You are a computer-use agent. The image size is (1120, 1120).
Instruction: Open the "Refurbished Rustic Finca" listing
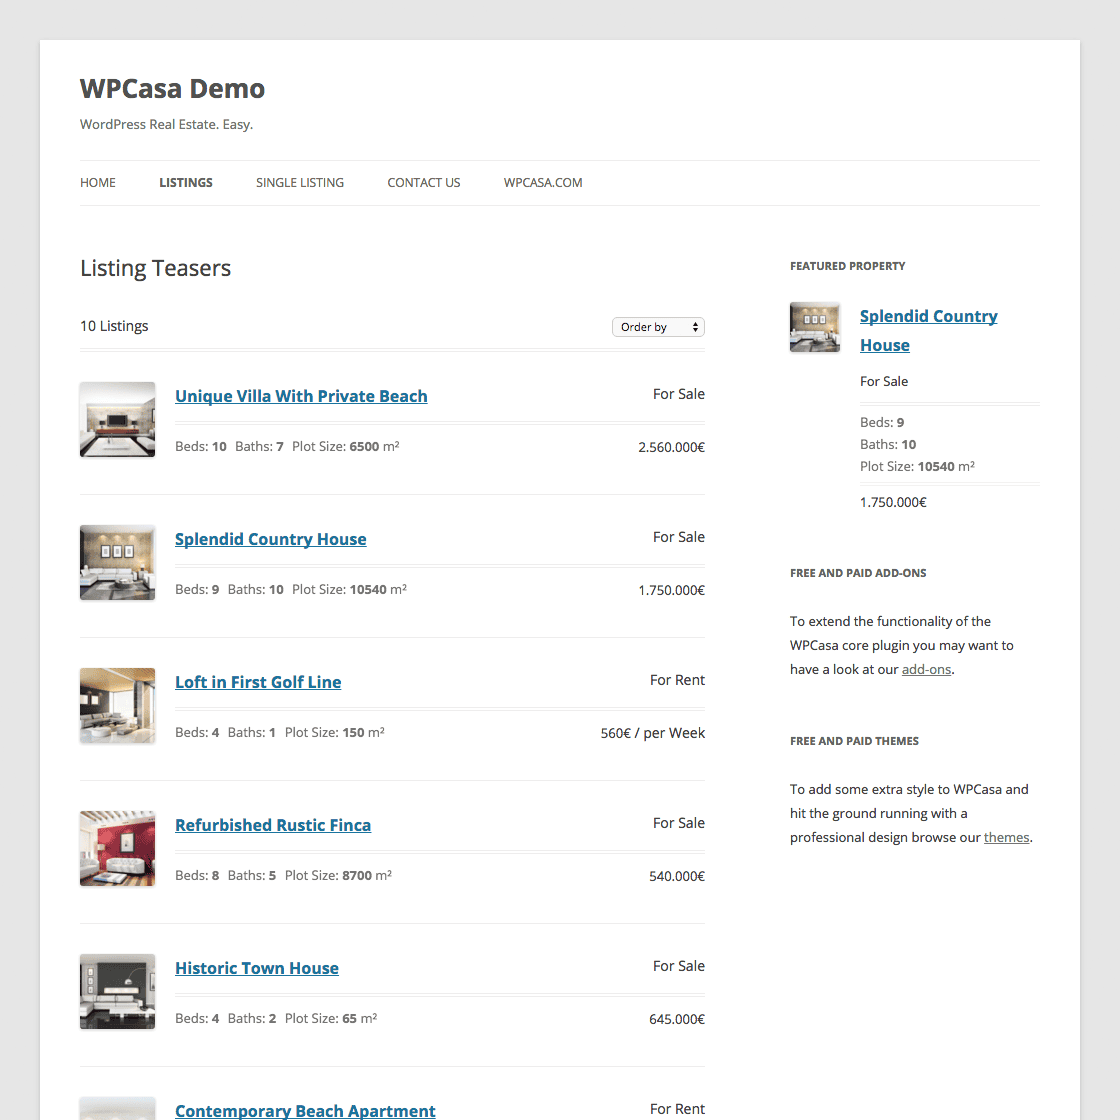click(273, 825)
